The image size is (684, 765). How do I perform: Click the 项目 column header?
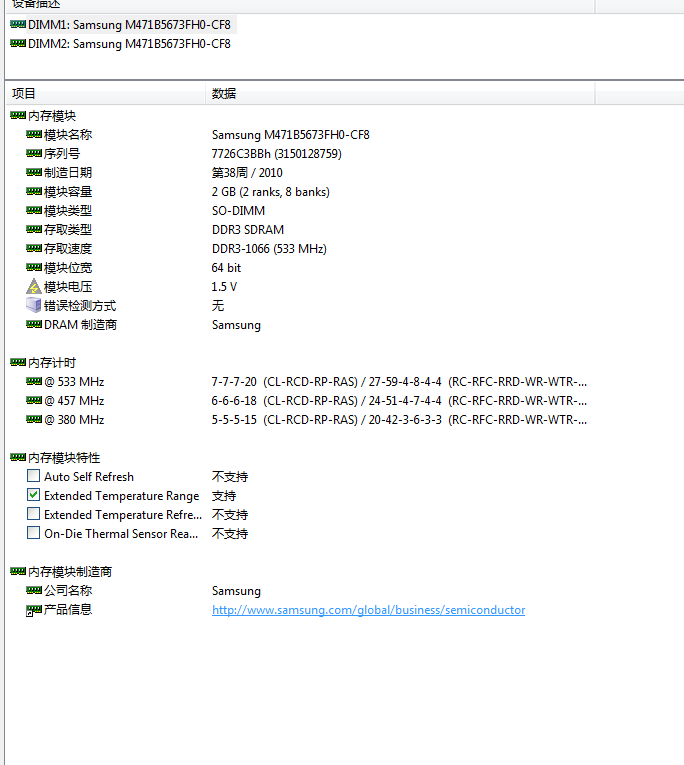pos(105,93)
